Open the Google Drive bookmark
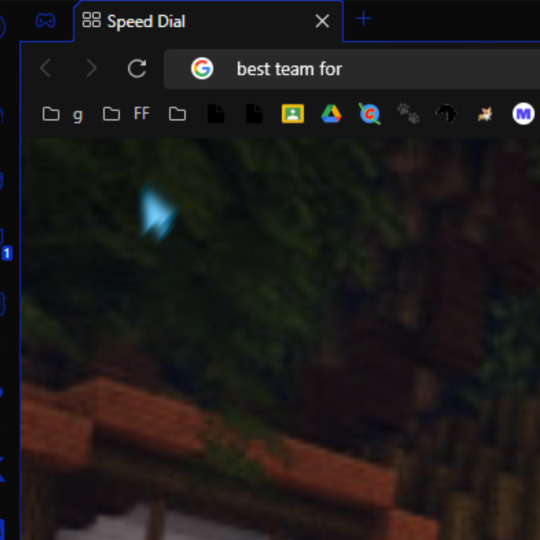540x540 pixels. click(x=331, y=114)
